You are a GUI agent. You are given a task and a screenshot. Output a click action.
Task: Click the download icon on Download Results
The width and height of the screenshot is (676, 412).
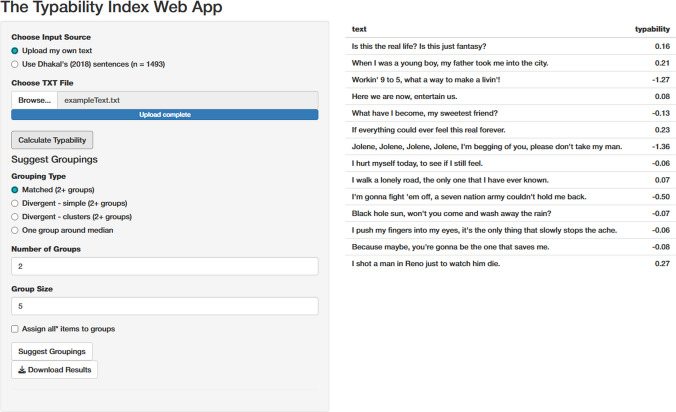tap(22, 370)
